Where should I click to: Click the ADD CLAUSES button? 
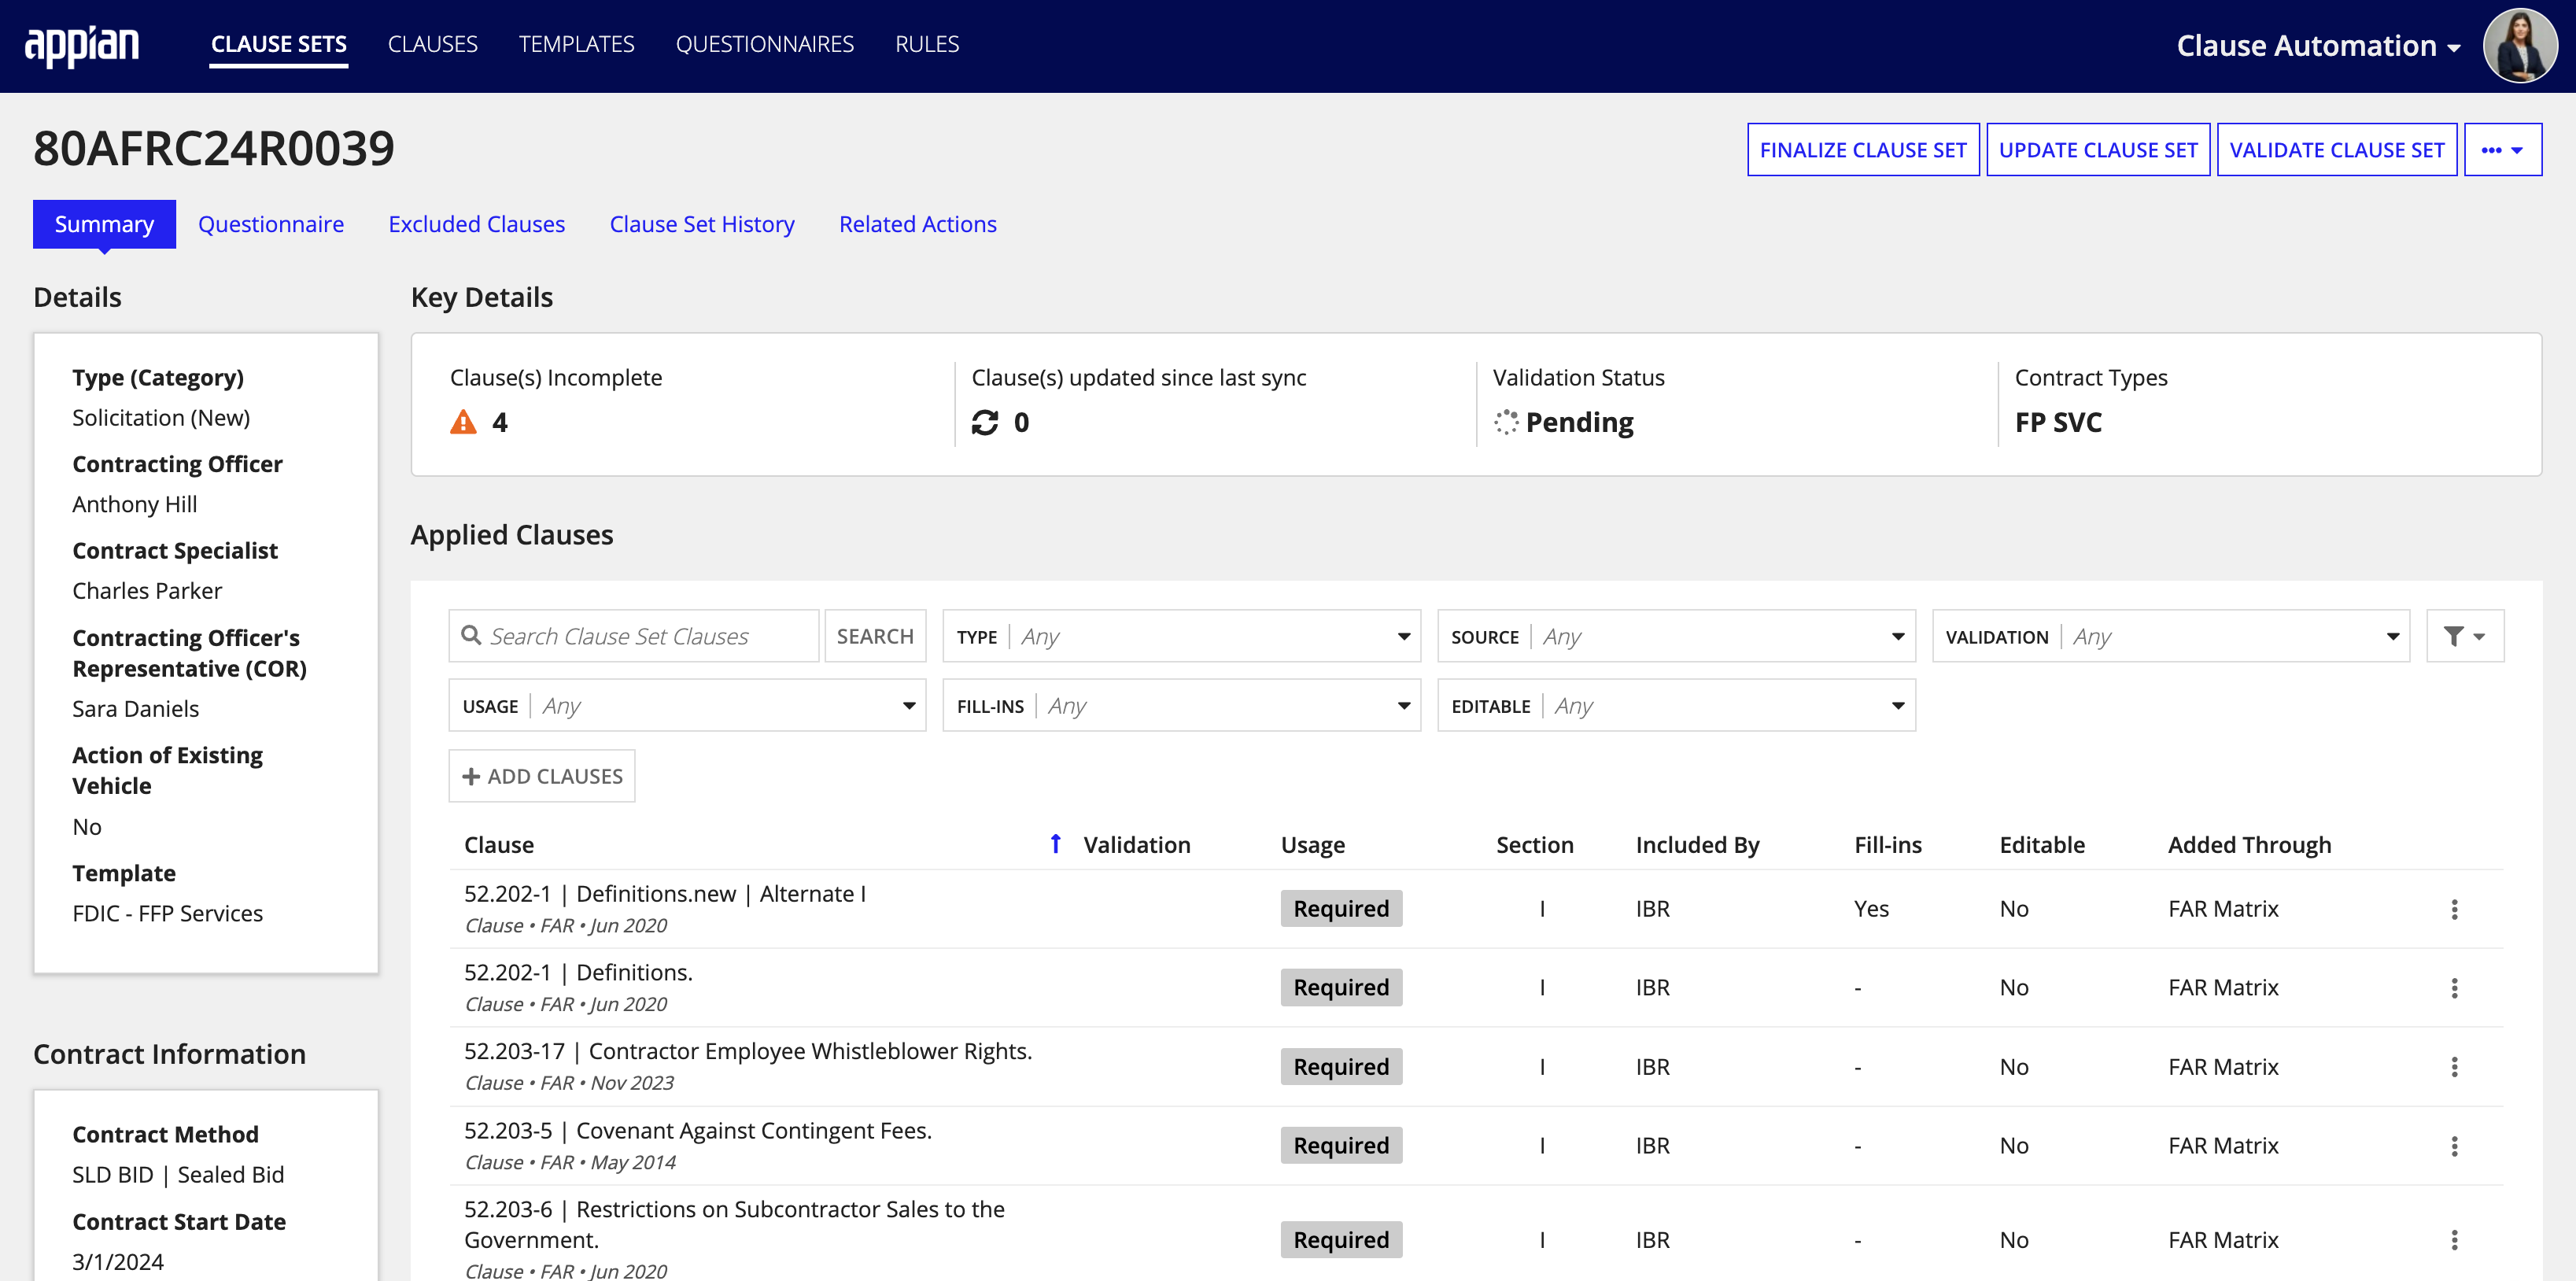tap(542, 776)
